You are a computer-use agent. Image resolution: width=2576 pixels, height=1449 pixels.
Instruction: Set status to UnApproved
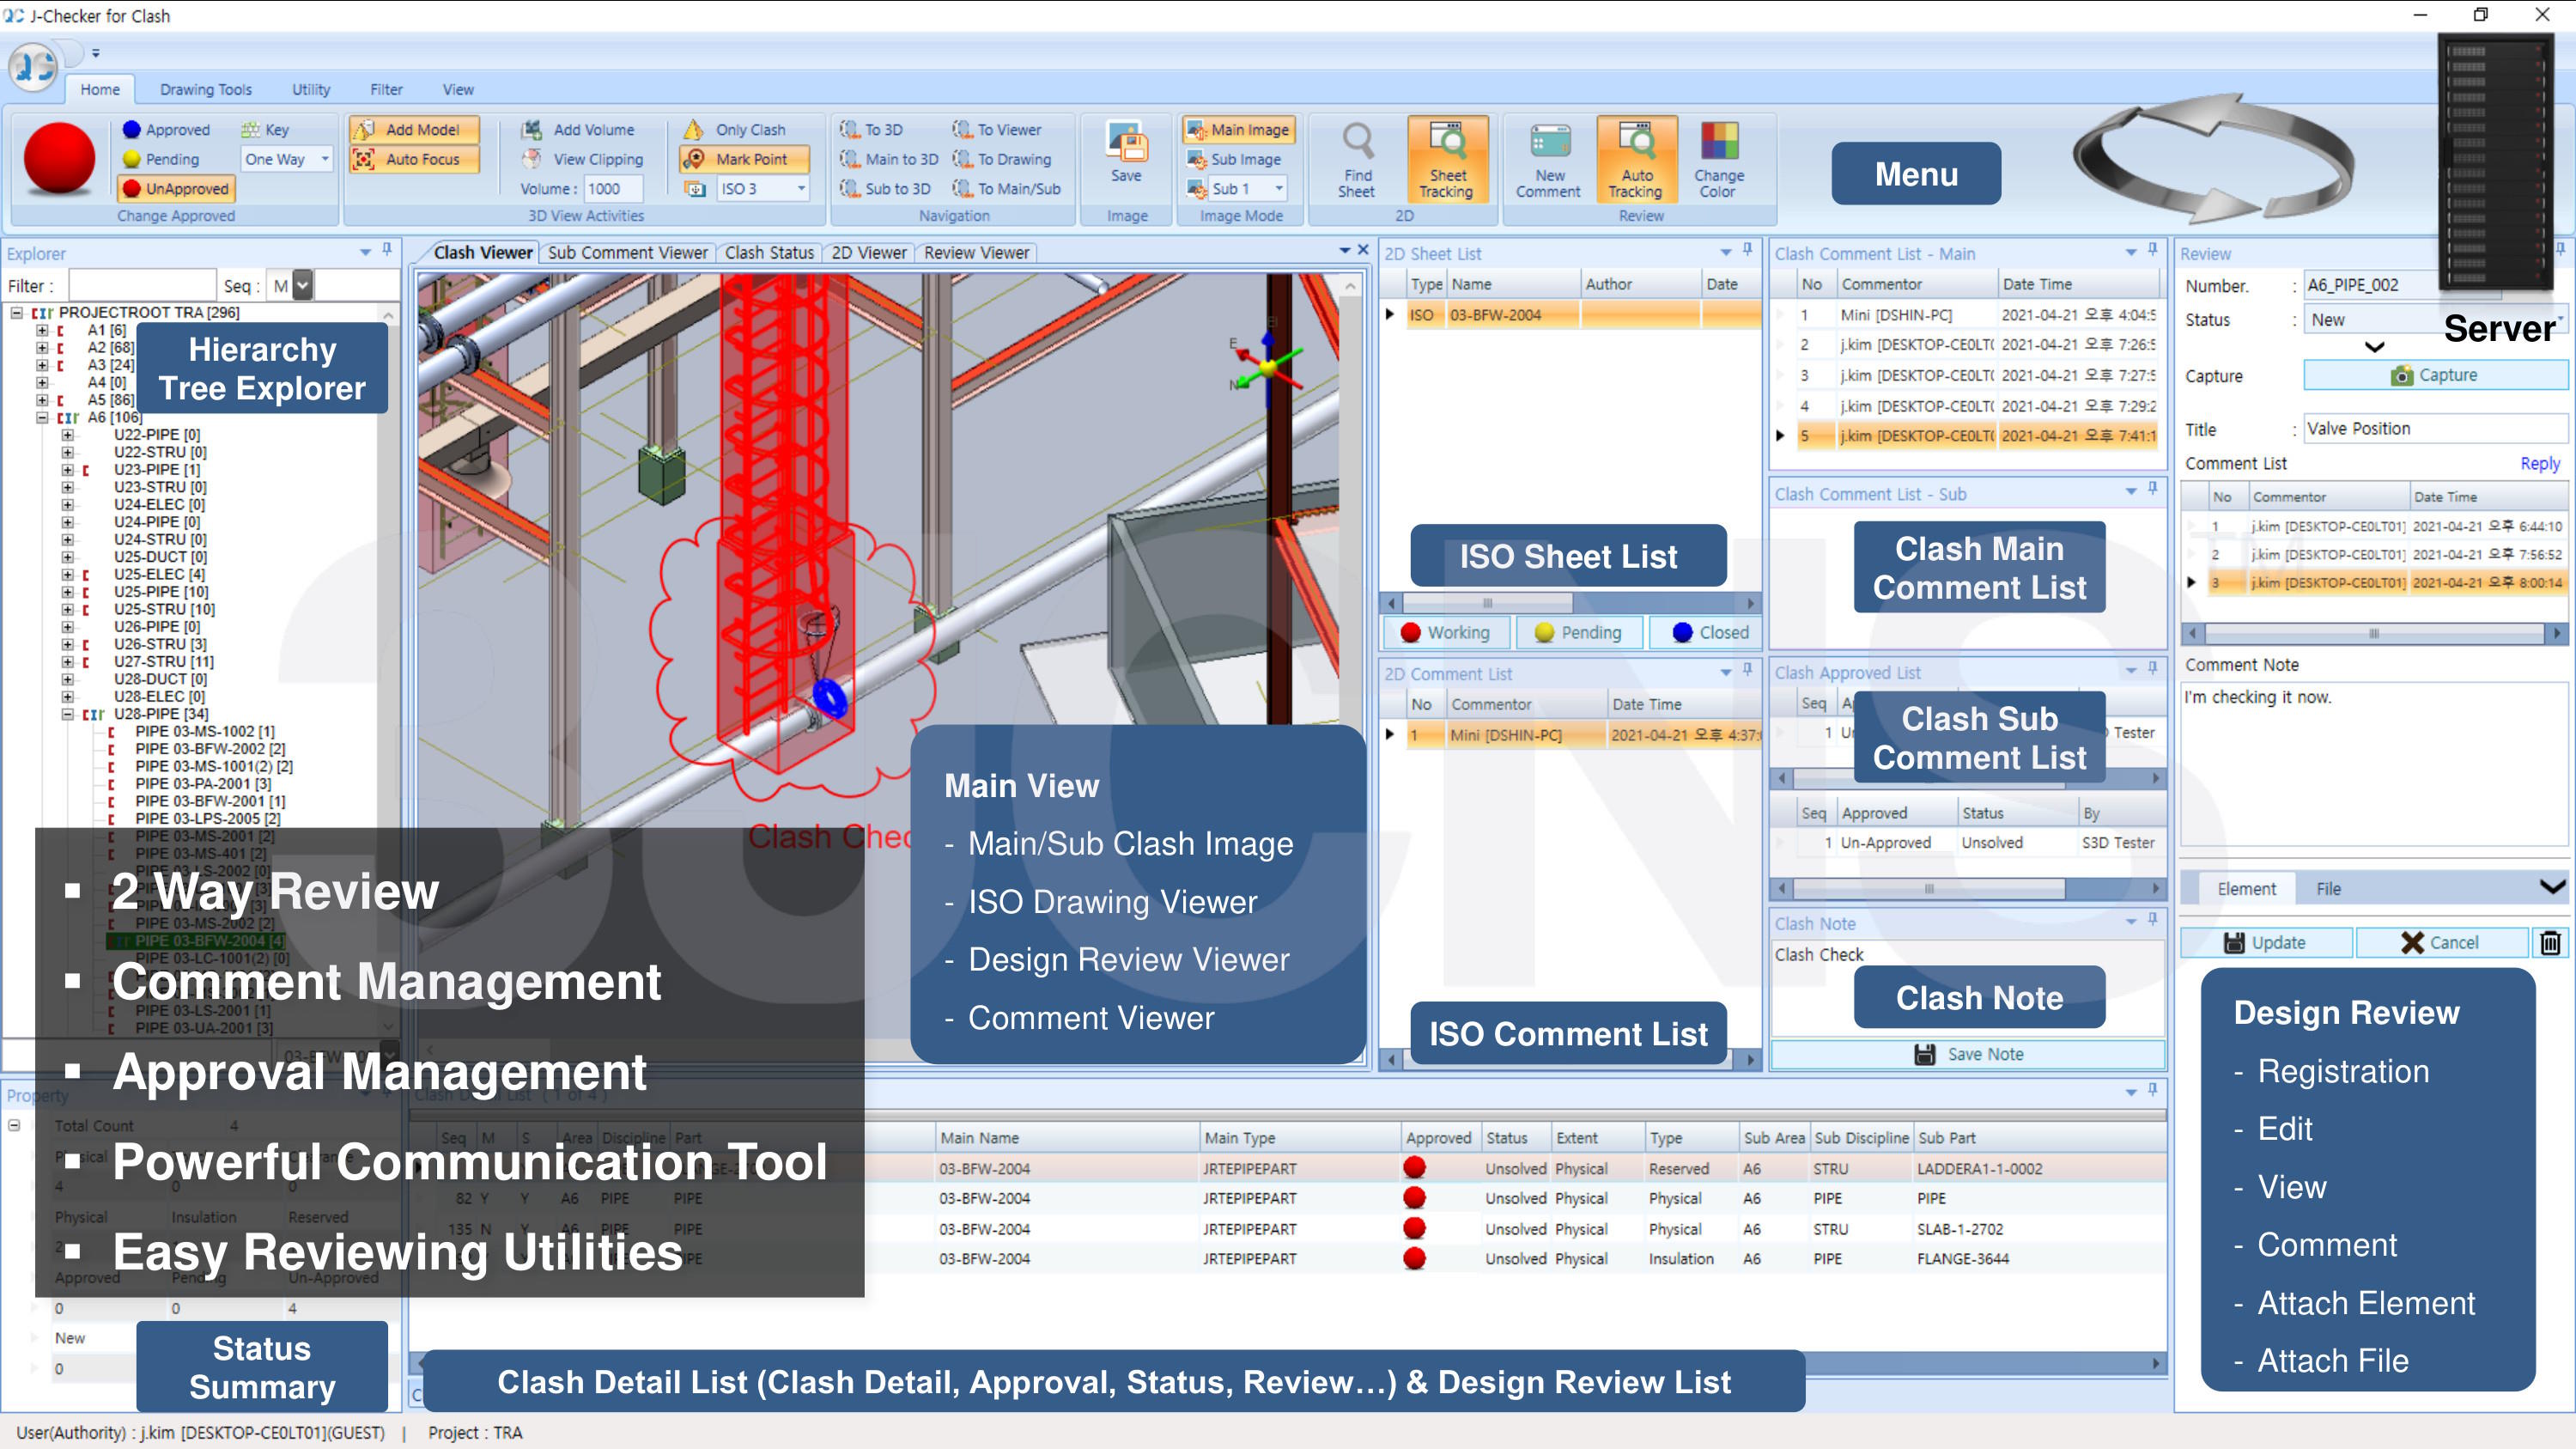pos(175,188)
